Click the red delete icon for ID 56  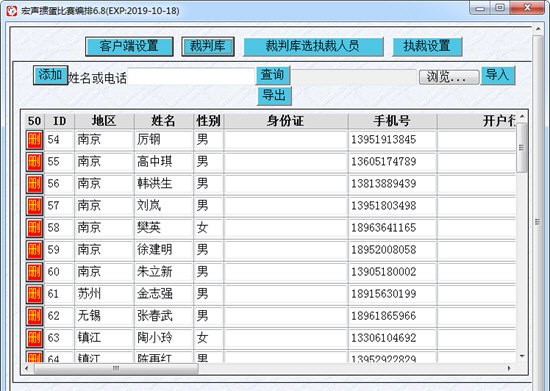pos(34,184)
